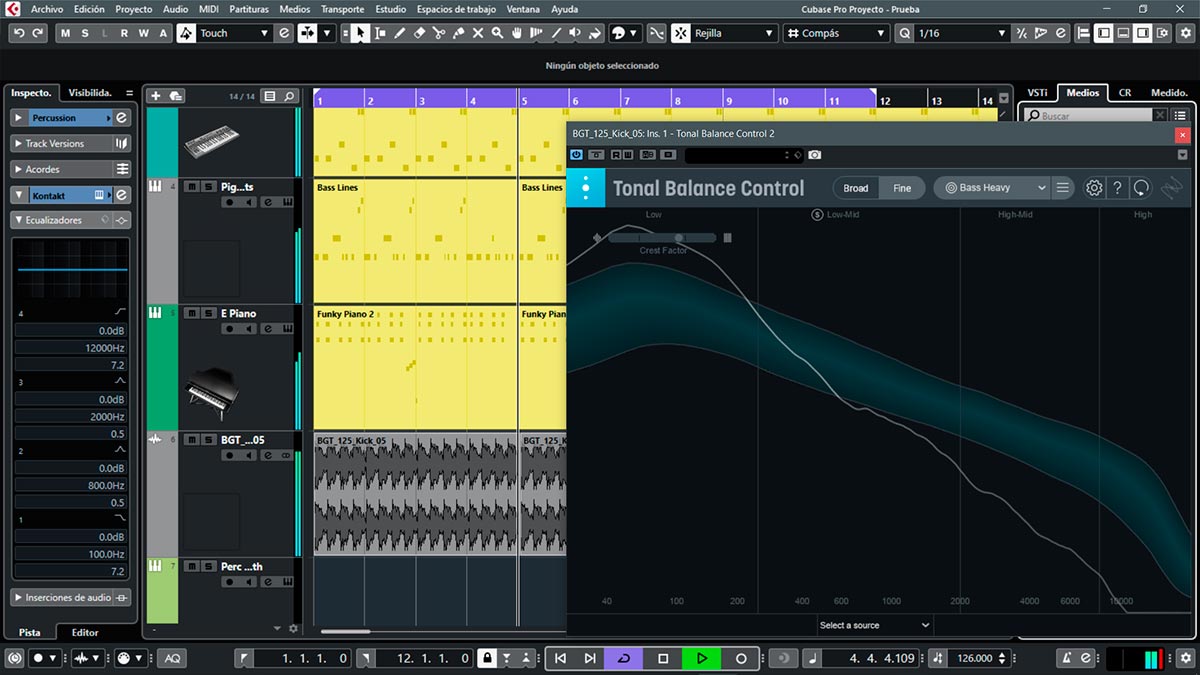Screen dimensions: 1200x675
Task: Expand the Inserciones de audio section
Action: [x=72, y=597]
